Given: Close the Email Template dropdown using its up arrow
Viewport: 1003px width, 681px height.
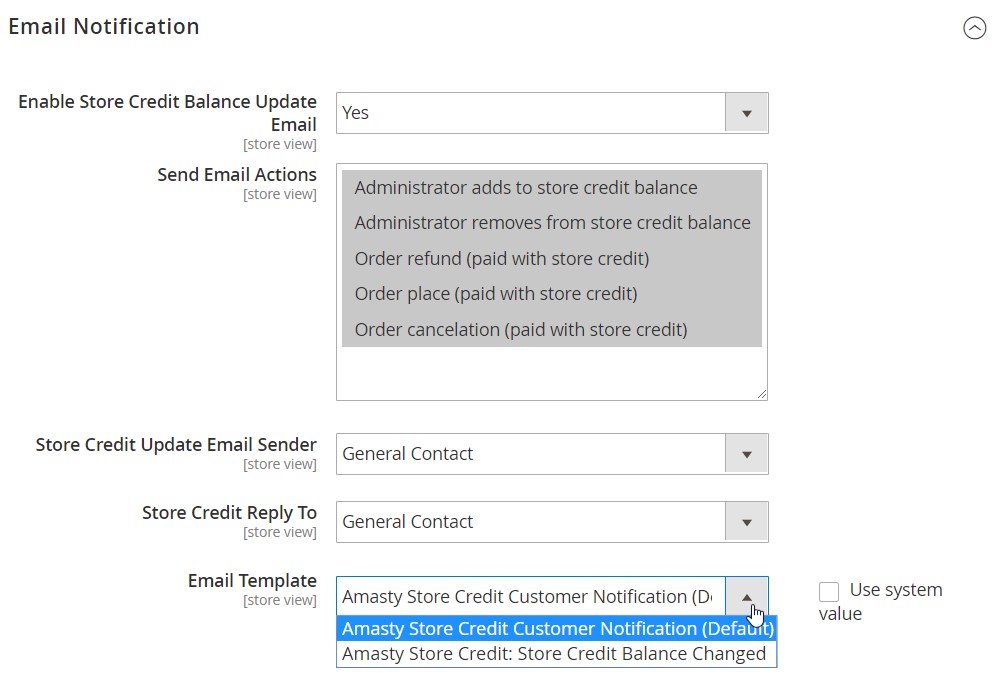Looking at the screenshot, I should coord(746,597).
